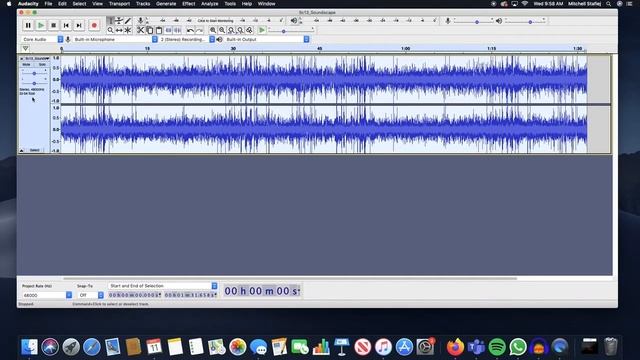The height and width of the screenshot is (360, 640).
Task: Click the Zoom In icon
Action: [213, 30]
